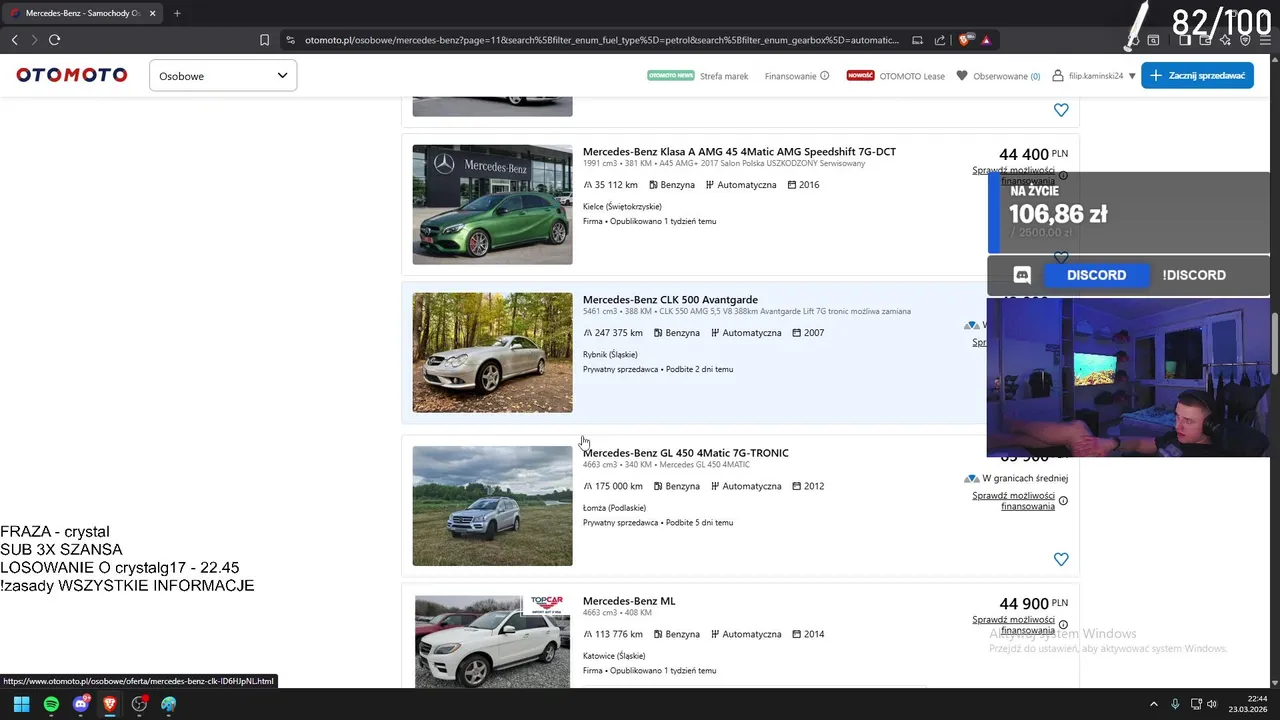1280x720 pixels.
Task: Open Brave Rewards triangle icon
Action: point(986,40)
